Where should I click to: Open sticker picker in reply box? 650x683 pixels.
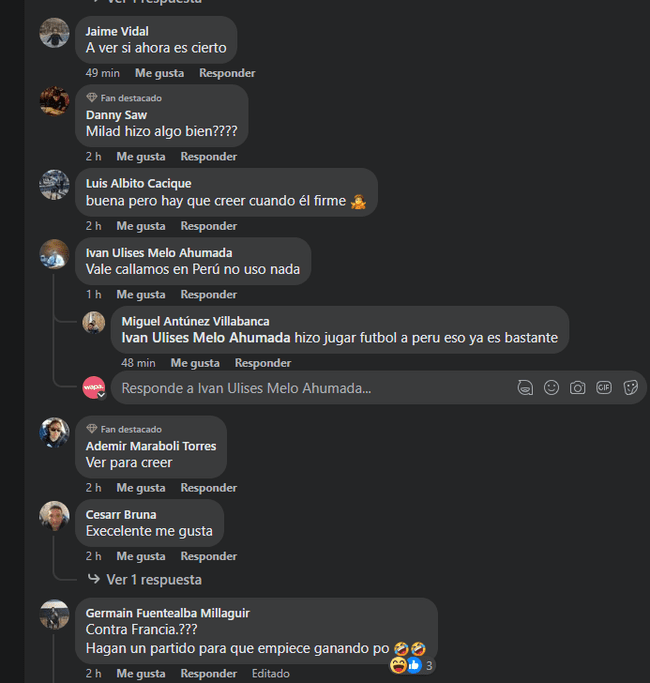pos(630,388)
